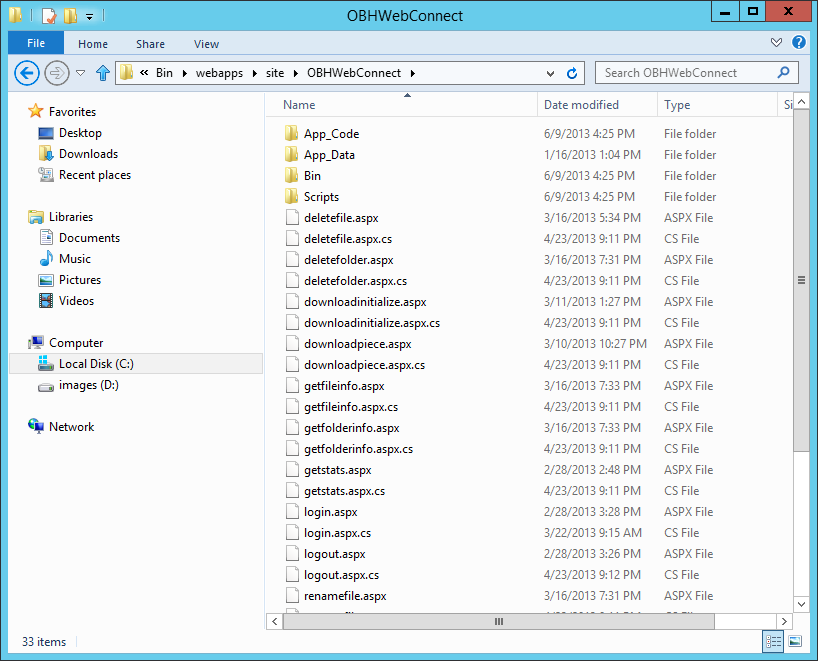Screen dimensions: 818x661
Task: Open Documents library
Action: click(89, 238)
